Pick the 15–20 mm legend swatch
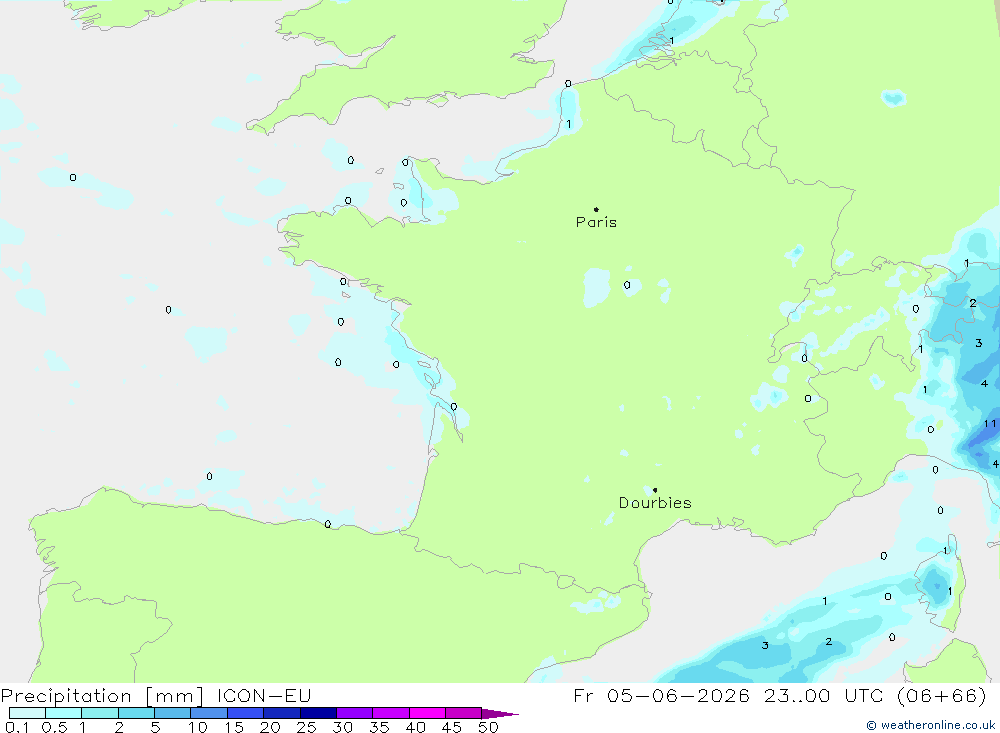This screenshot has height=733, width=1000. [246, 713]
